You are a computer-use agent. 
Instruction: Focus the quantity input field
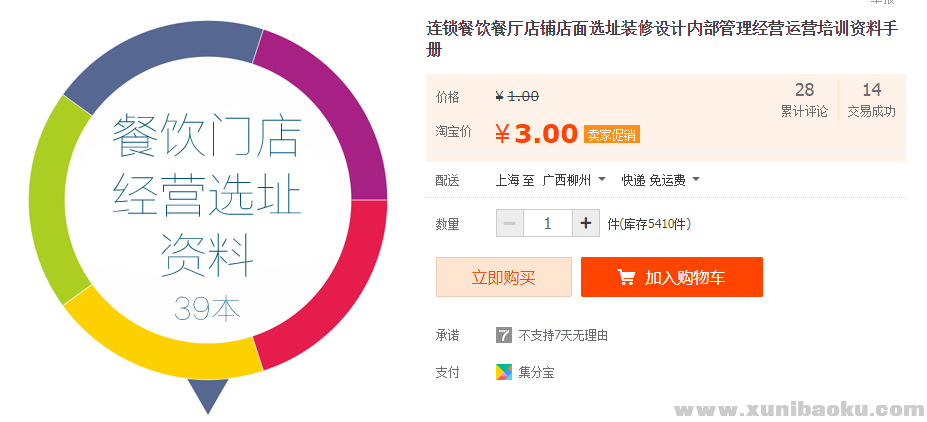(547, 223)
